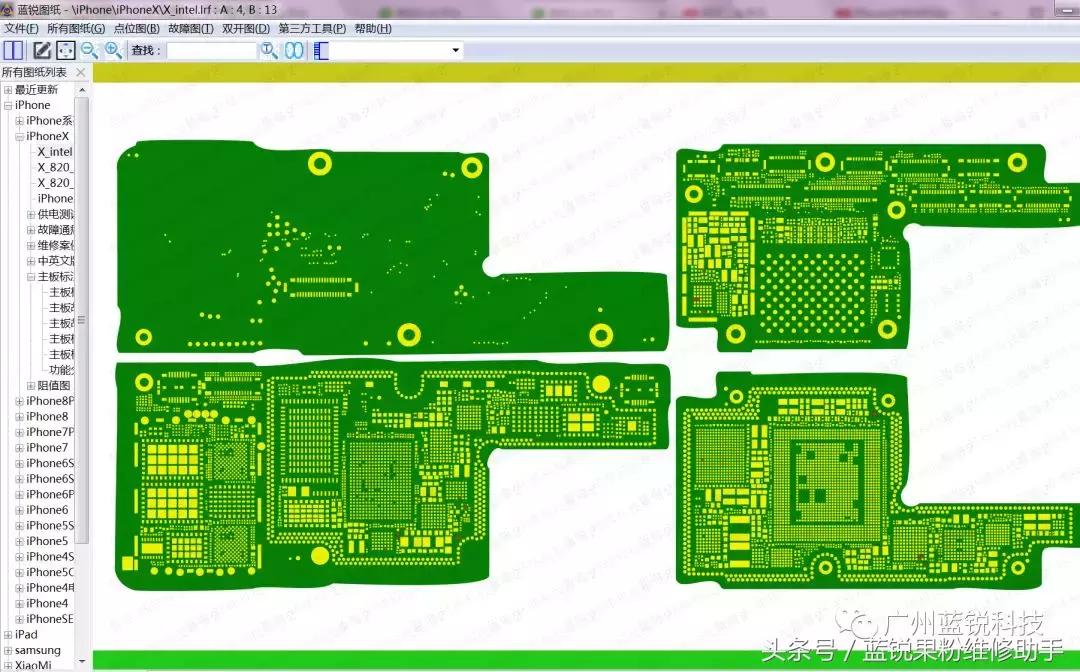Select the 主板标 tree item label
Image resolution: width=1080 pixels, height=672 pixels.
pos(55,277)
